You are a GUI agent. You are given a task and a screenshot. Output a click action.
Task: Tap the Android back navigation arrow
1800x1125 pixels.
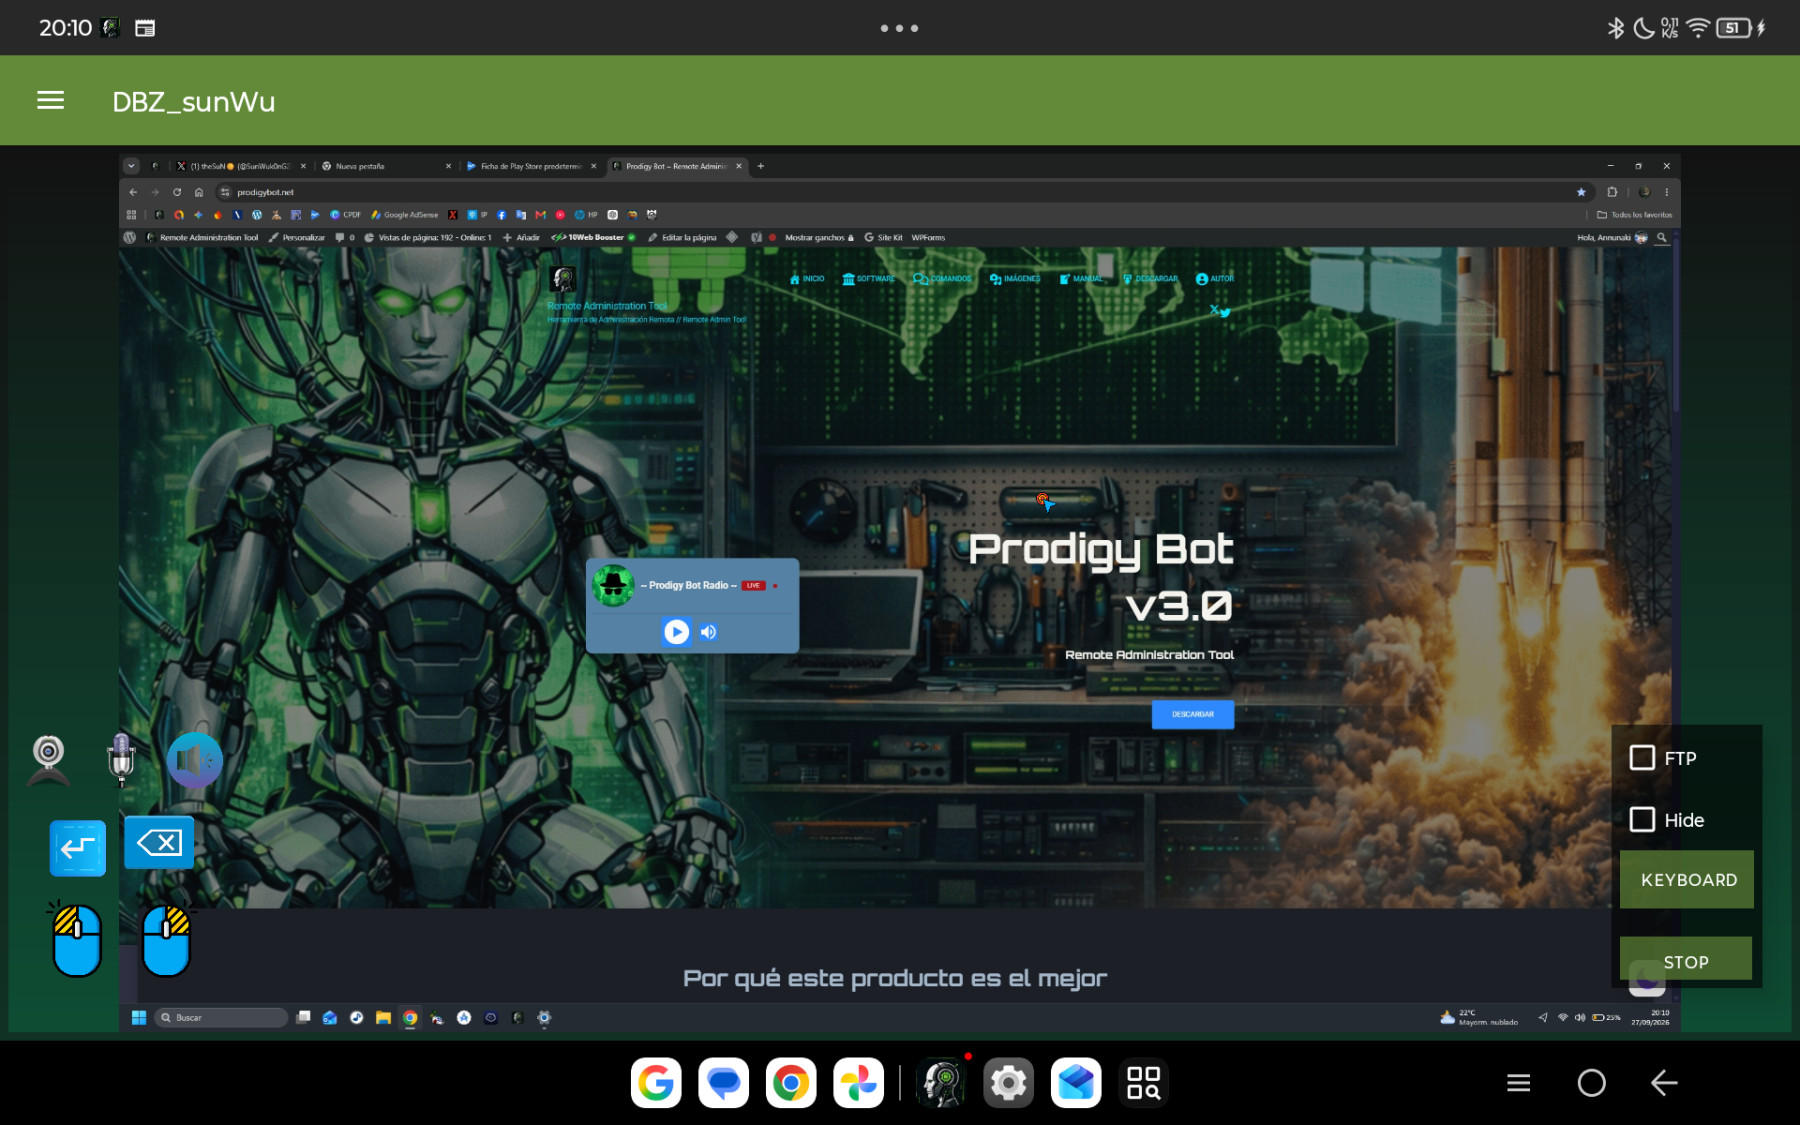pyautogui.click(x=1664, y=1083)
